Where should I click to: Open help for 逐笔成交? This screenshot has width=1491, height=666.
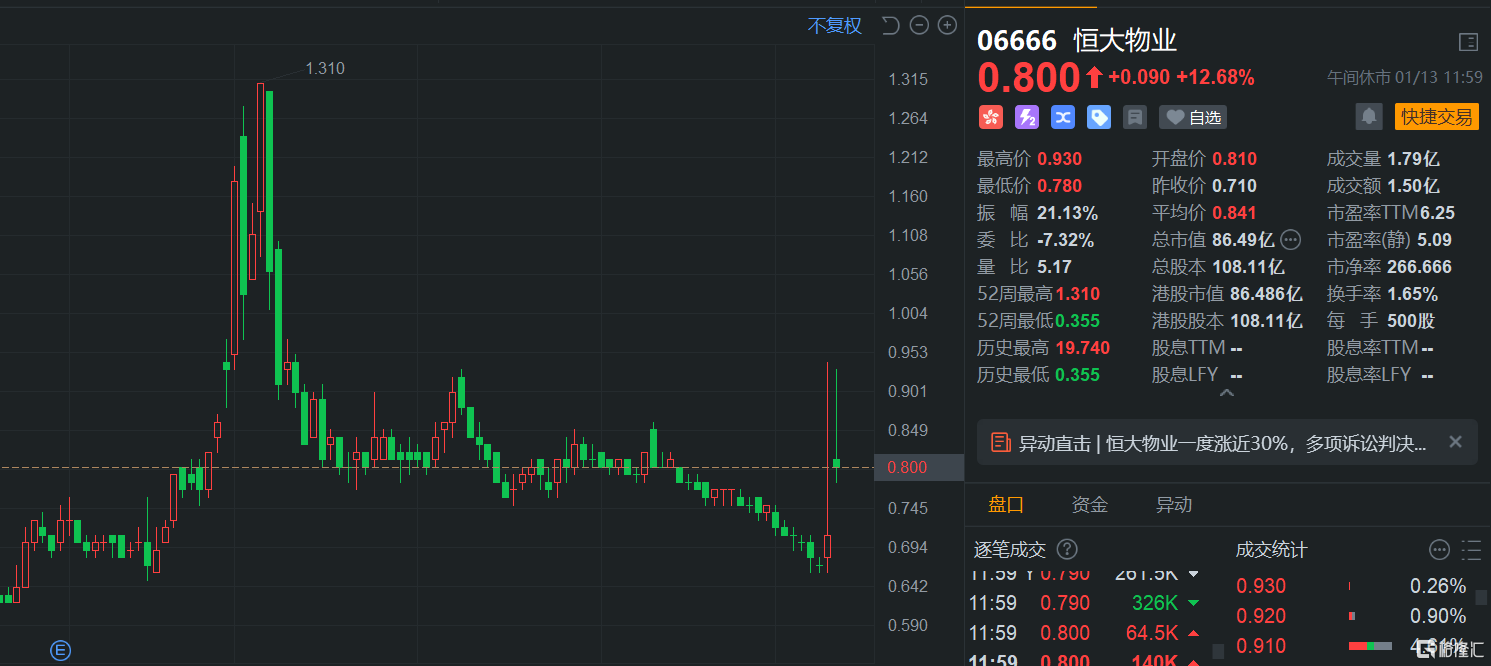1067,549
